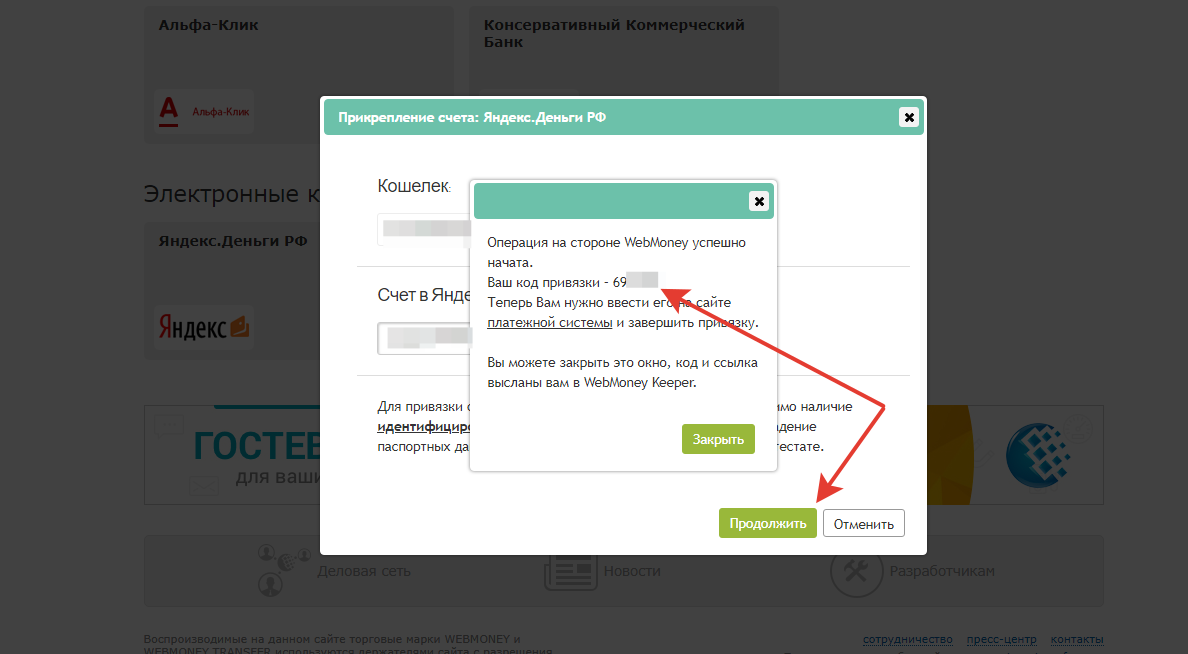This screenshot has height=654, width=1188.
Task: Select the 'Альфа-Клик' card heading
Action: pyautogui.click(x=208, y=25)
